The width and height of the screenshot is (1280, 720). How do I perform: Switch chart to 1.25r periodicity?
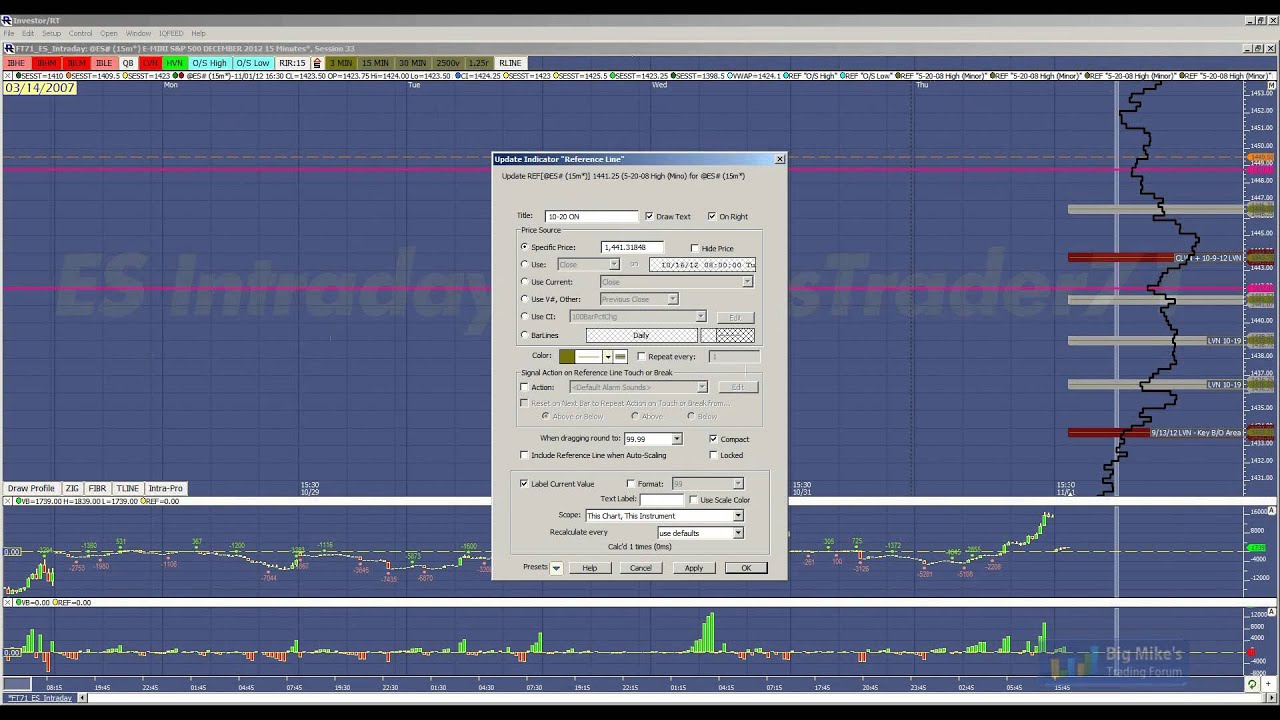(479, 63)
